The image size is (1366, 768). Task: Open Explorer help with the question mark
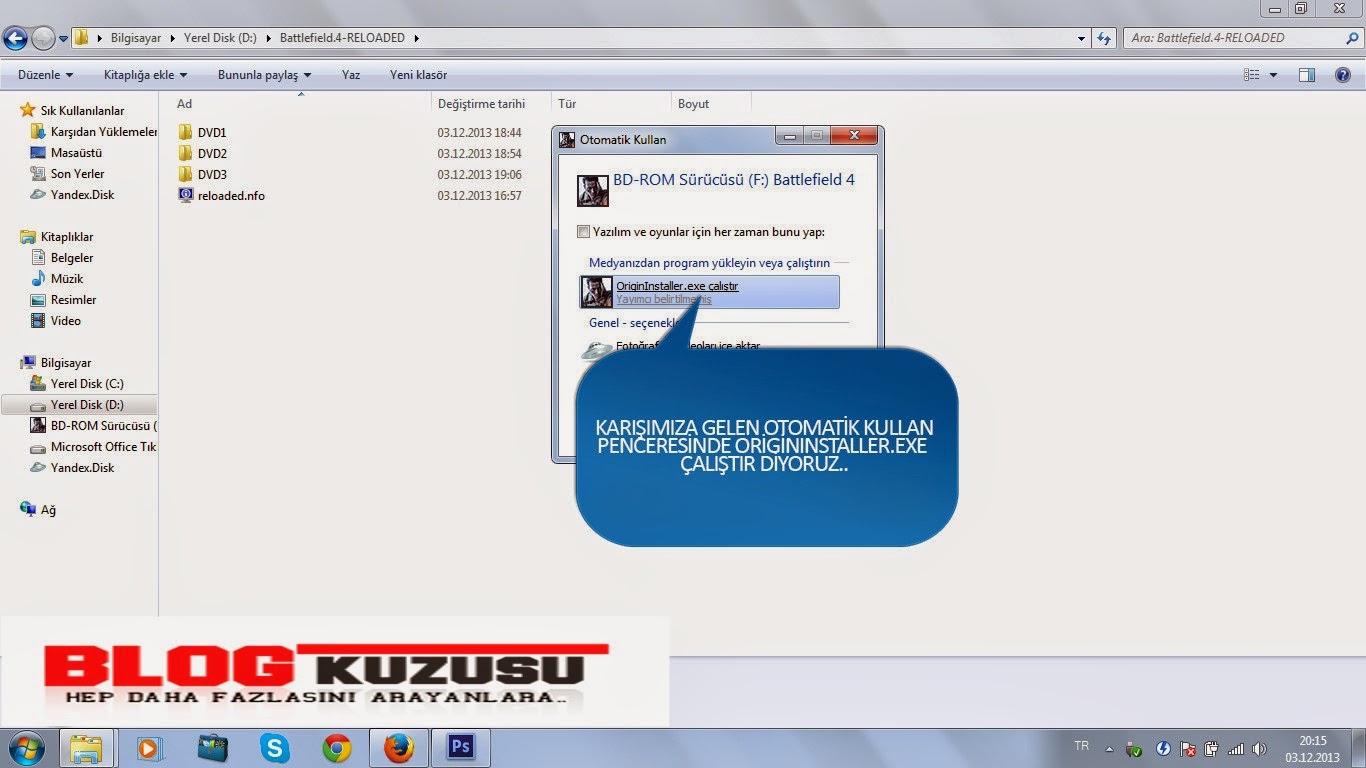pyautogui.click(x=1343, y=75)
